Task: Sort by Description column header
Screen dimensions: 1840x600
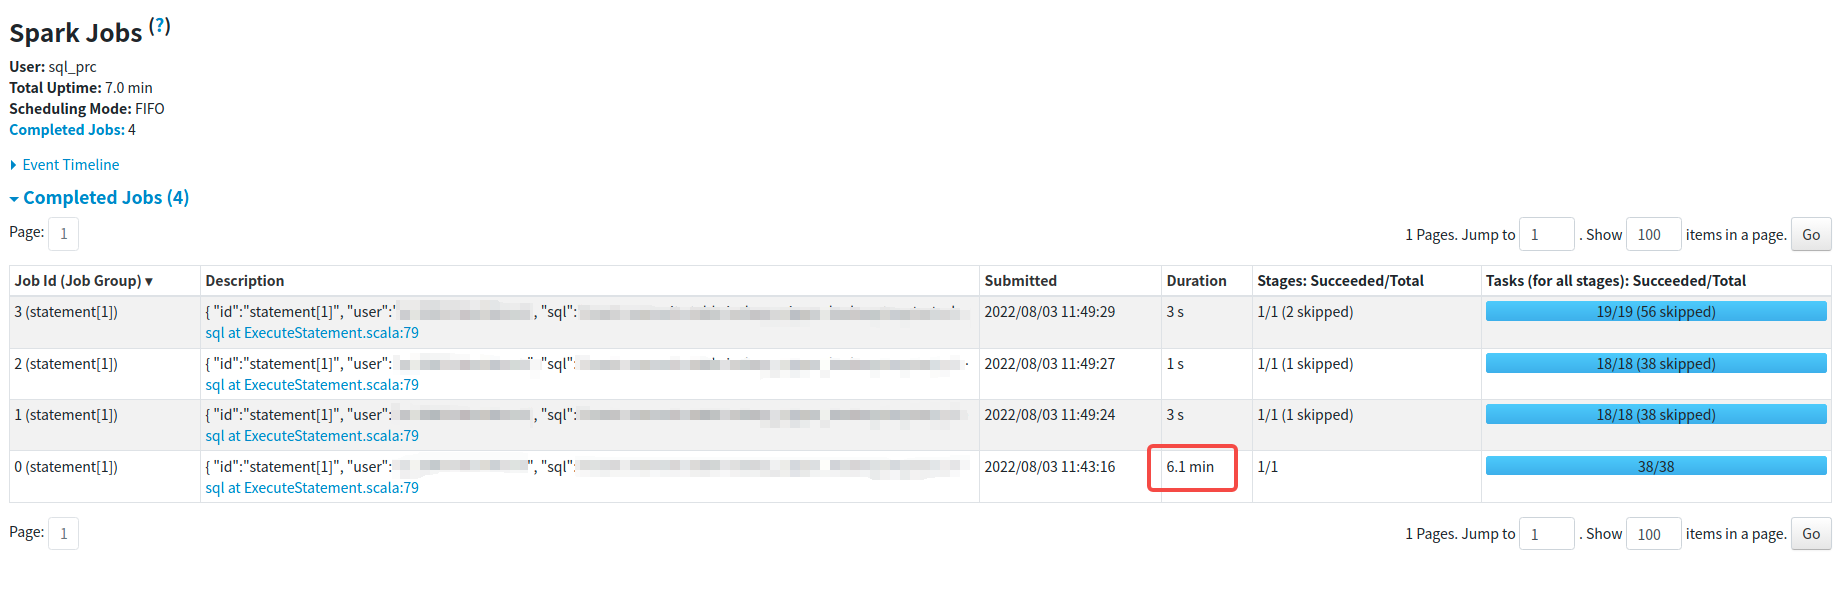Action: 245,281
